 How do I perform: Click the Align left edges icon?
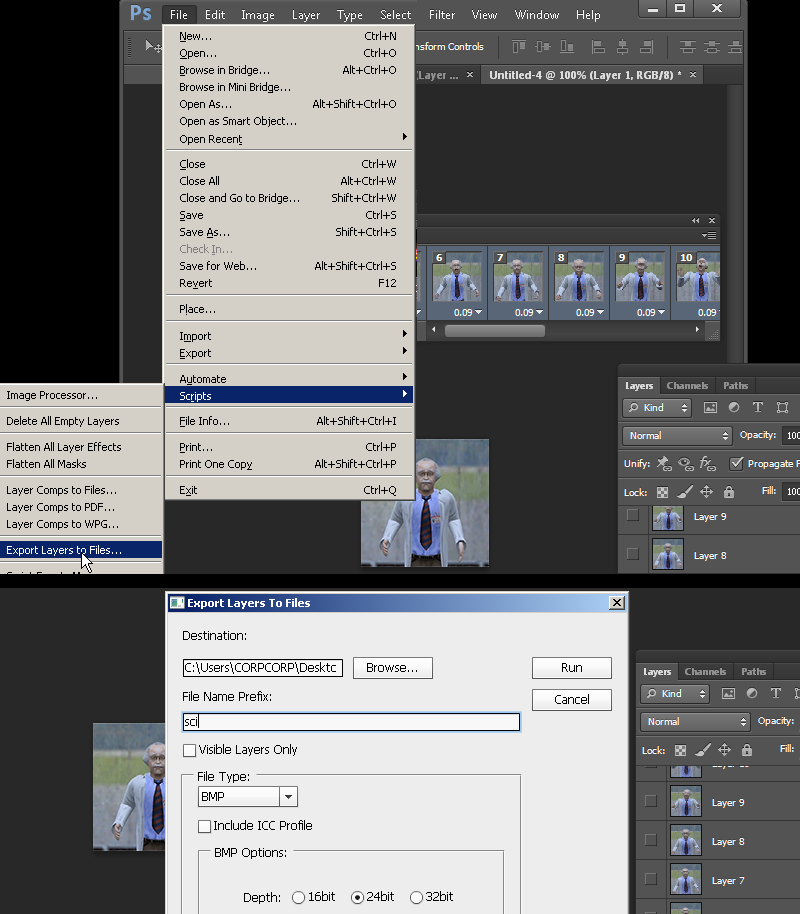click(598, 47)
